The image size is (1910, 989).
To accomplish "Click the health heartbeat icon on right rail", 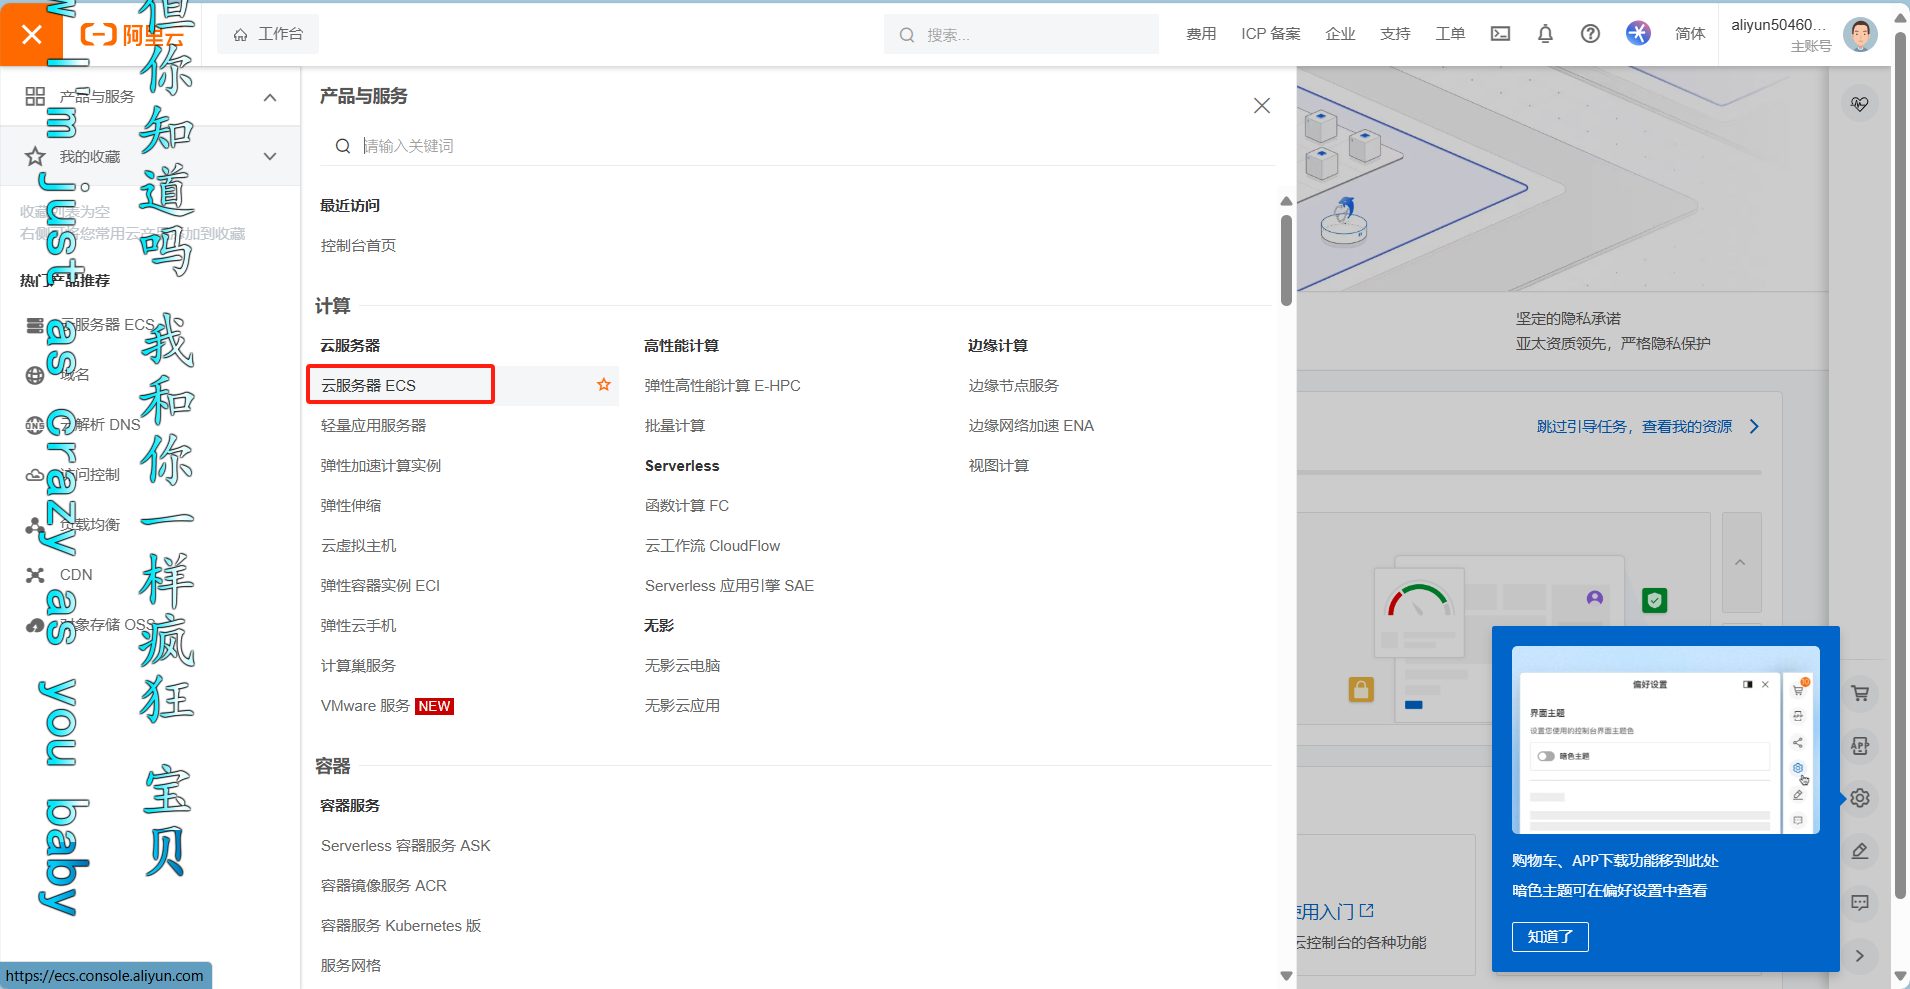I will [x=1860, y=103].
